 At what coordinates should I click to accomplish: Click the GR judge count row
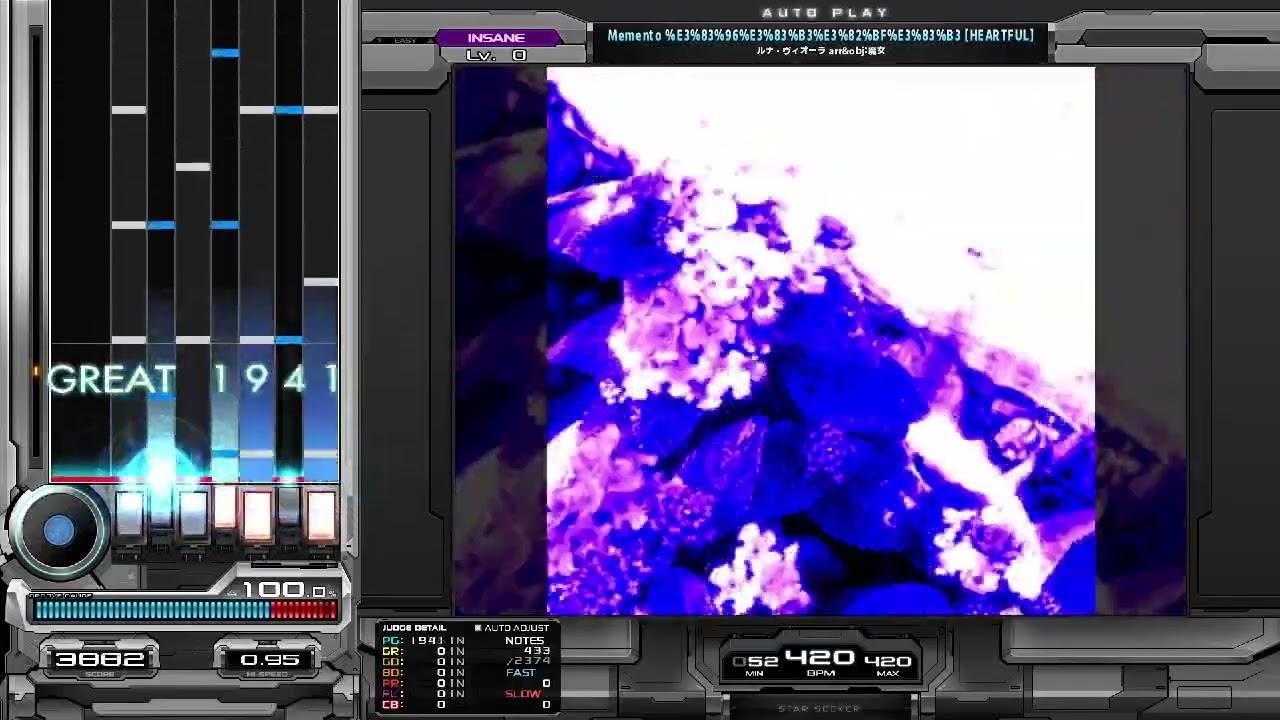point(424,651)
